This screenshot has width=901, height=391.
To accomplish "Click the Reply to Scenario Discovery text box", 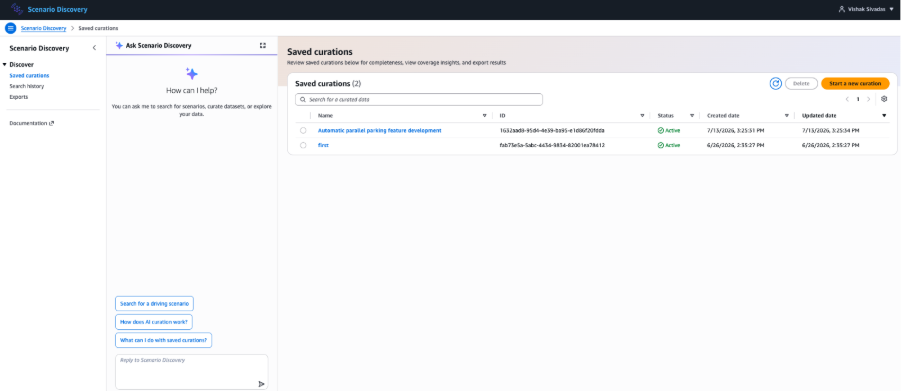I will (192, 372).
